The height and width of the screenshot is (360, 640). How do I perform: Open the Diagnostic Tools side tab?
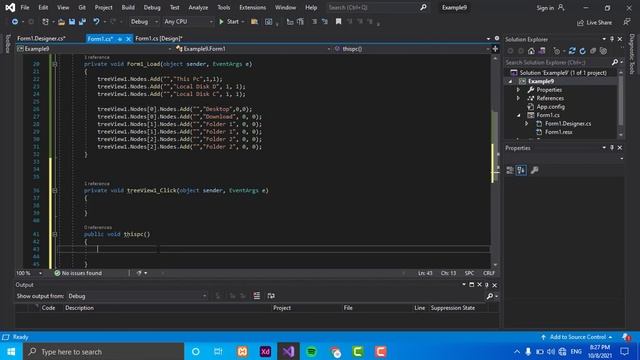coord(632,54)
